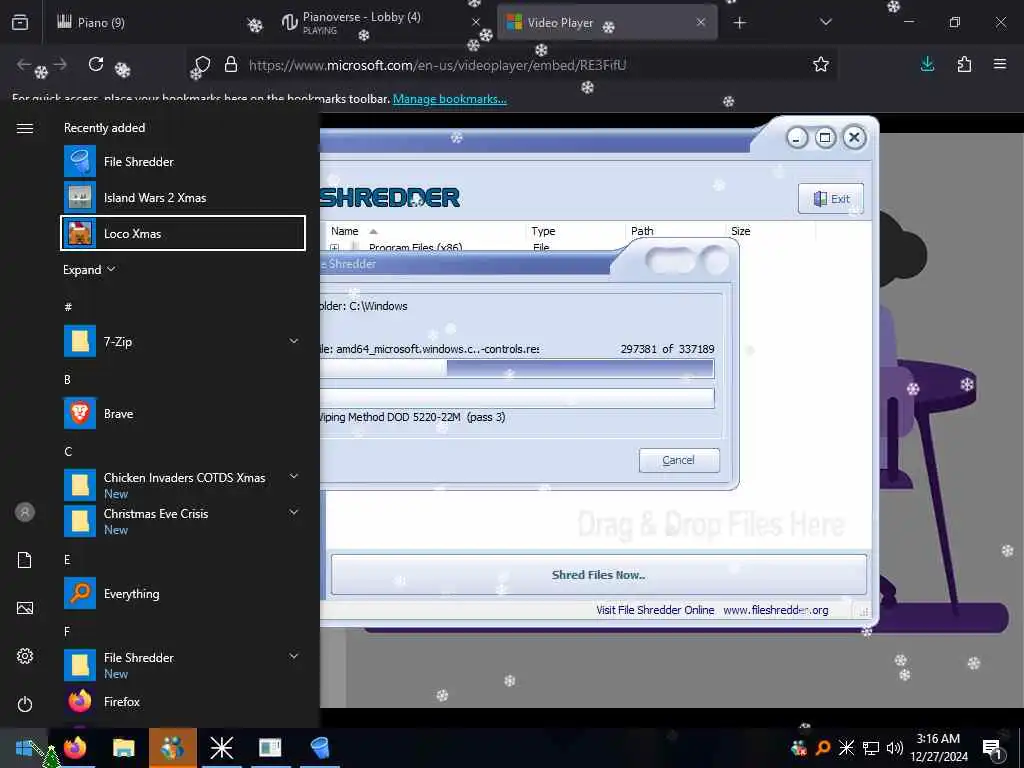This screenshot has height=768, width=1024.
Task: Open tracking protection shield
Action: click(202, 65)
